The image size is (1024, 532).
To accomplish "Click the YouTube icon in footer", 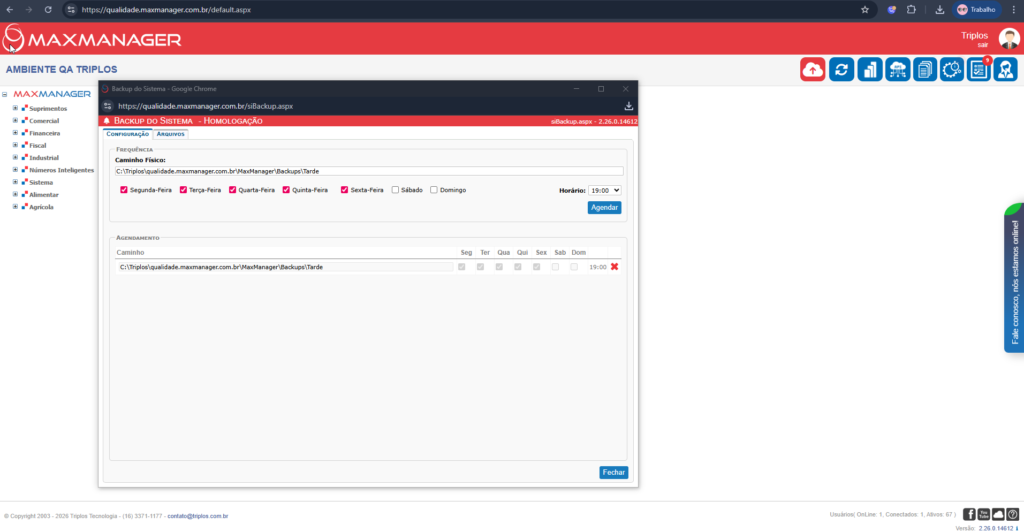I will pyautogui.click(x=984, y=514).
